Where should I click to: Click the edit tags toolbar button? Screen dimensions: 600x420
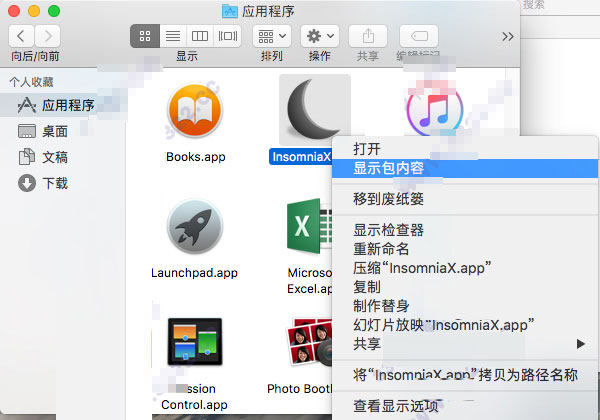[x=419, y=36]
